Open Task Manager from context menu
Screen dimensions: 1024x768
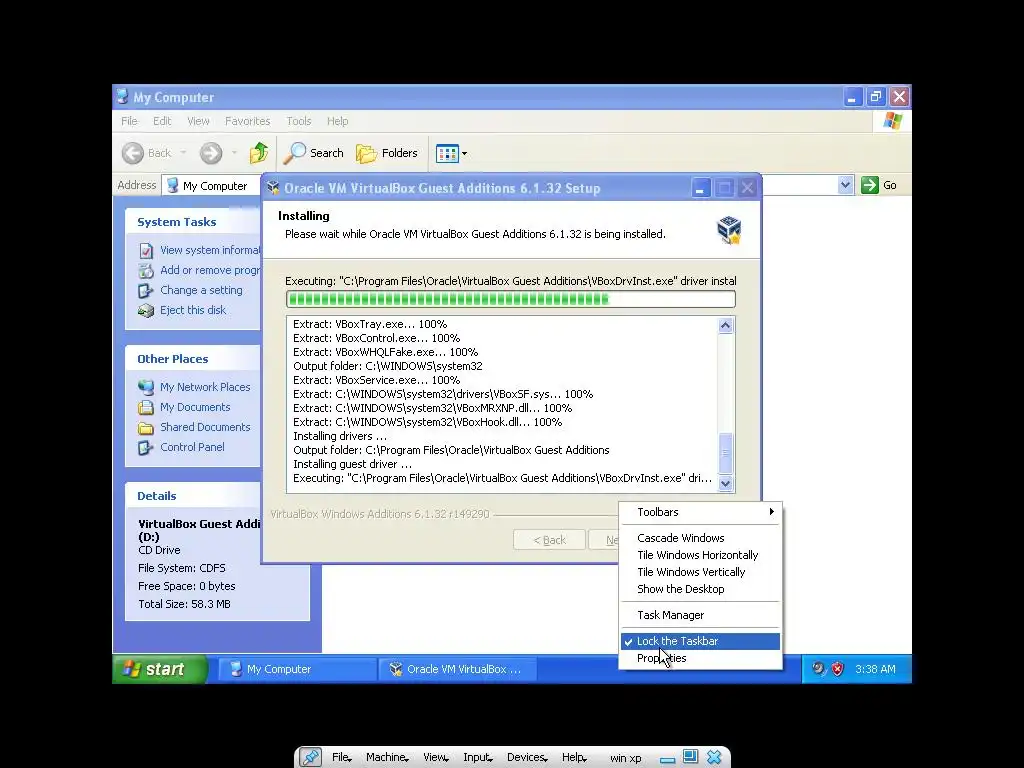701,615
